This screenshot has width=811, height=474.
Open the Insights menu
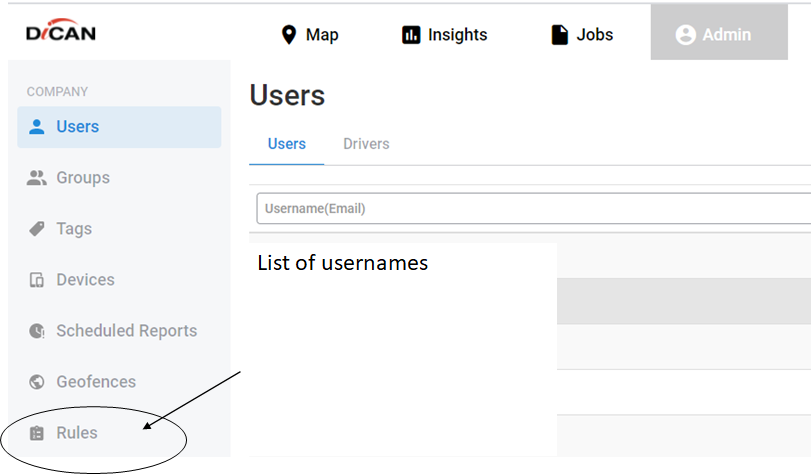445,35
